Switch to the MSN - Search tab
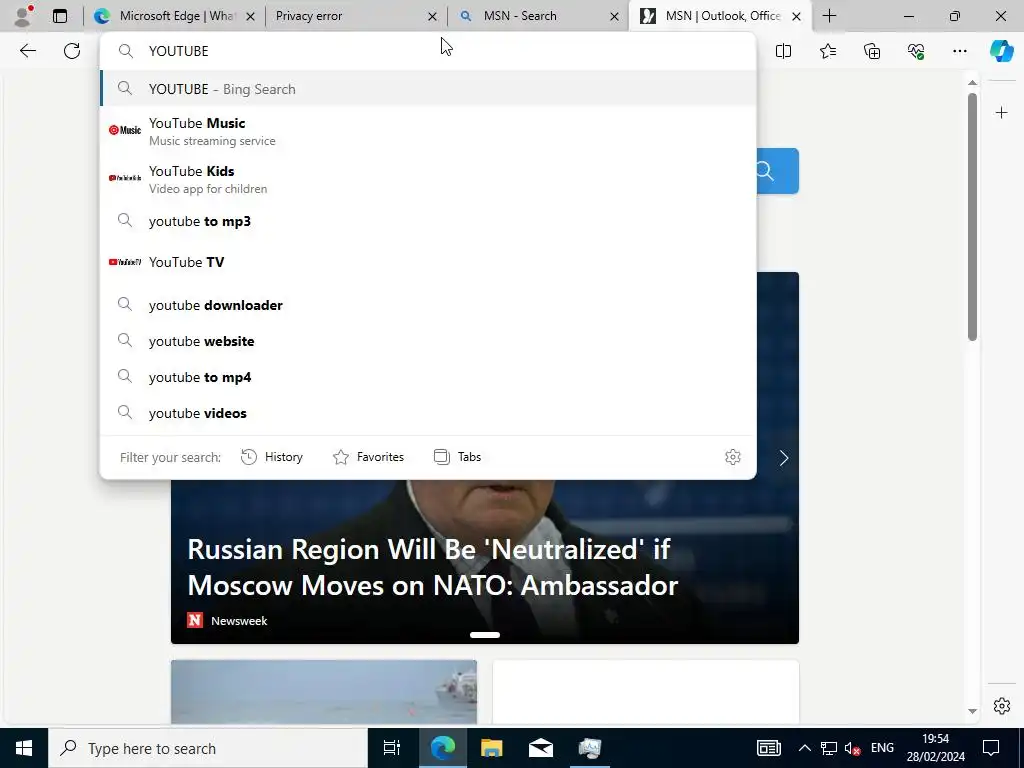 point(538,16)
